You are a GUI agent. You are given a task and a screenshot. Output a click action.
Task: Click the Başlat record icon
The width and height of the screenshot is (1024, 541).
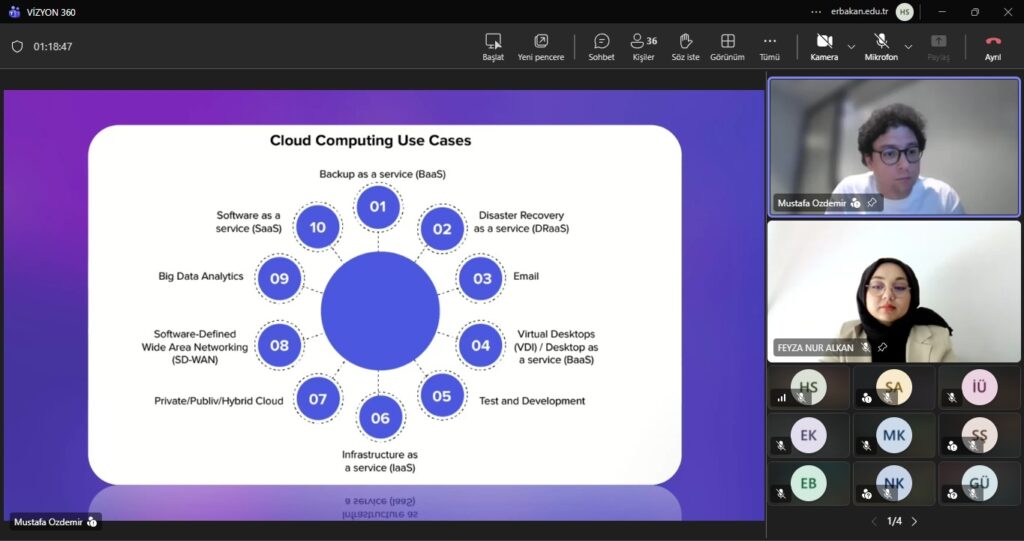pos(493,41)
